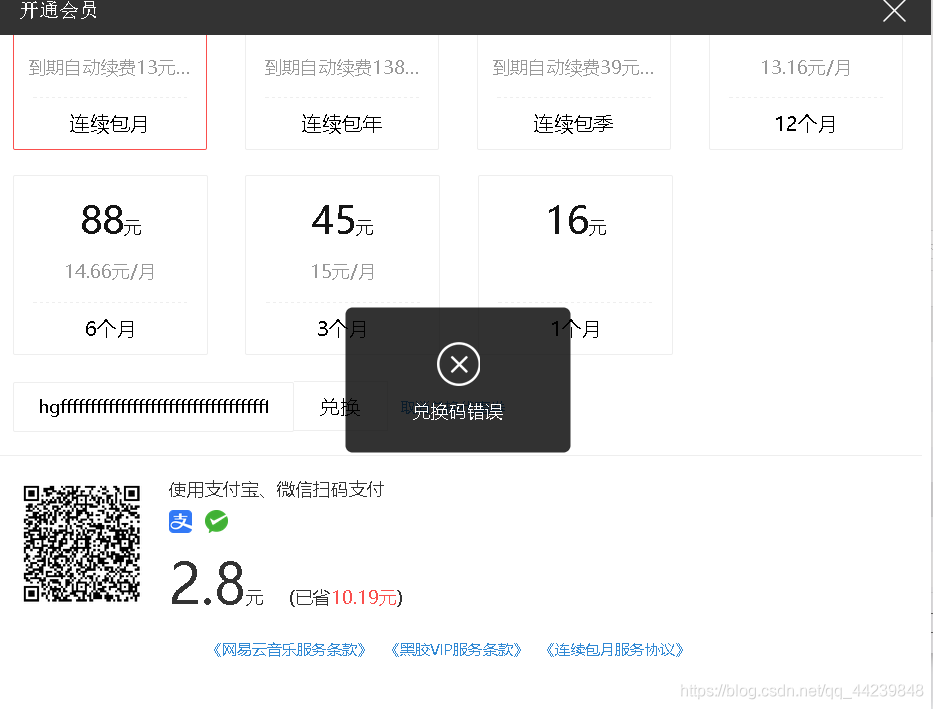This screenshot has width=933, height=709.
Task: Click the 13.16元/月 price text
Action: (x=806, y=68)
